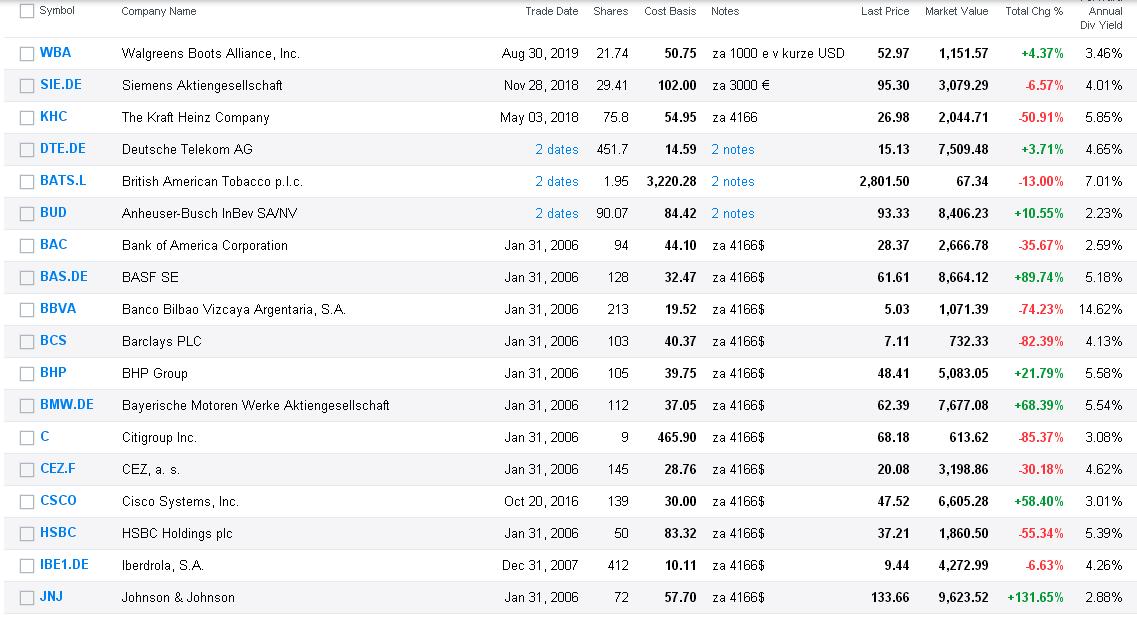Expand 2 dates for British American Tobacco
Screen dimensions: 1137x617
[557, 181]
